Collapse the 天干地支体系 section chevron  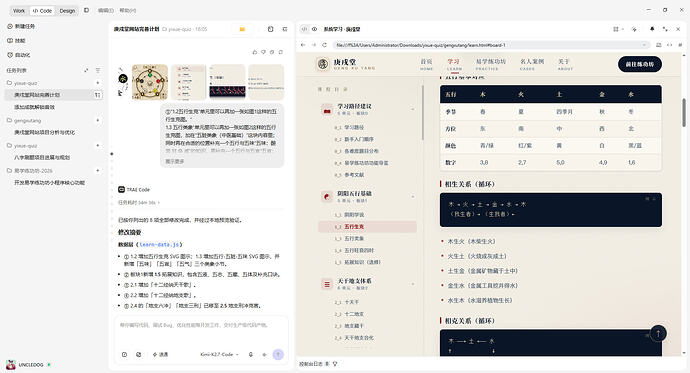[413, 284]
